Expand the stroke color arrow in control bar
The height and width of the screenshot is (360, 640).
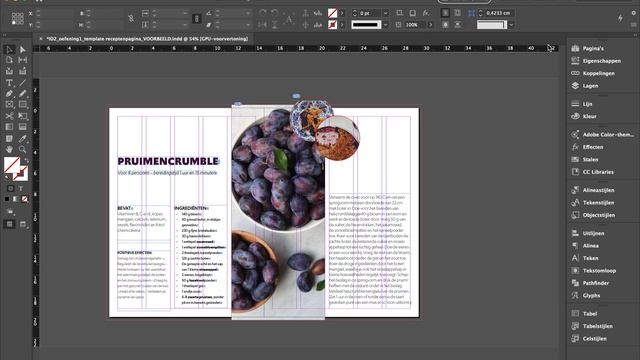pos(342,25)
